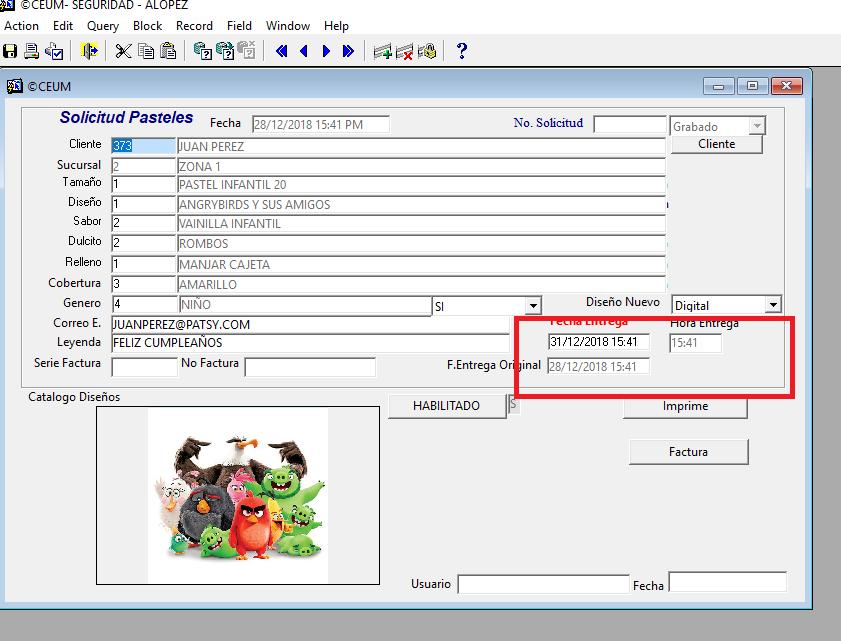Click the HABILITADO button
The image size is (841, 641).
(x=447, y=406)
